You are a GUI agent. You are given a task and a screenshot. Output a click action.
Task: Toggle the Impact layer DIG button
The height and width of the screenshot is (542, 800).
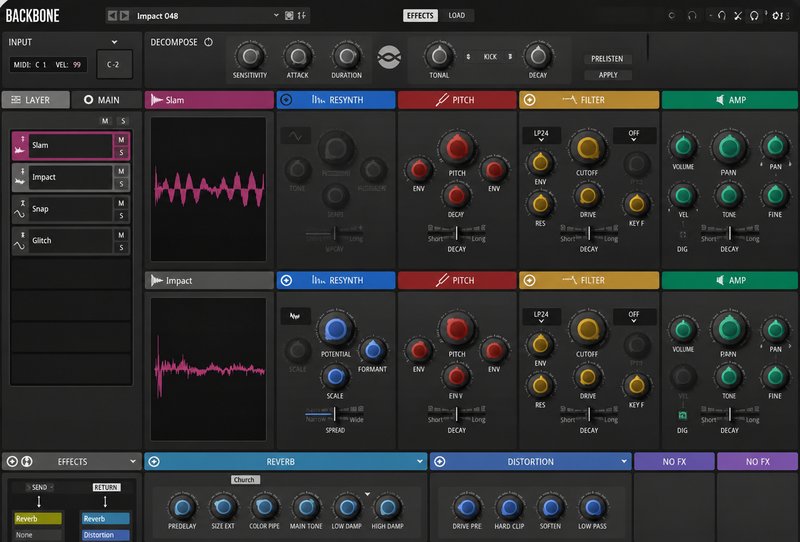pos(682,415)
